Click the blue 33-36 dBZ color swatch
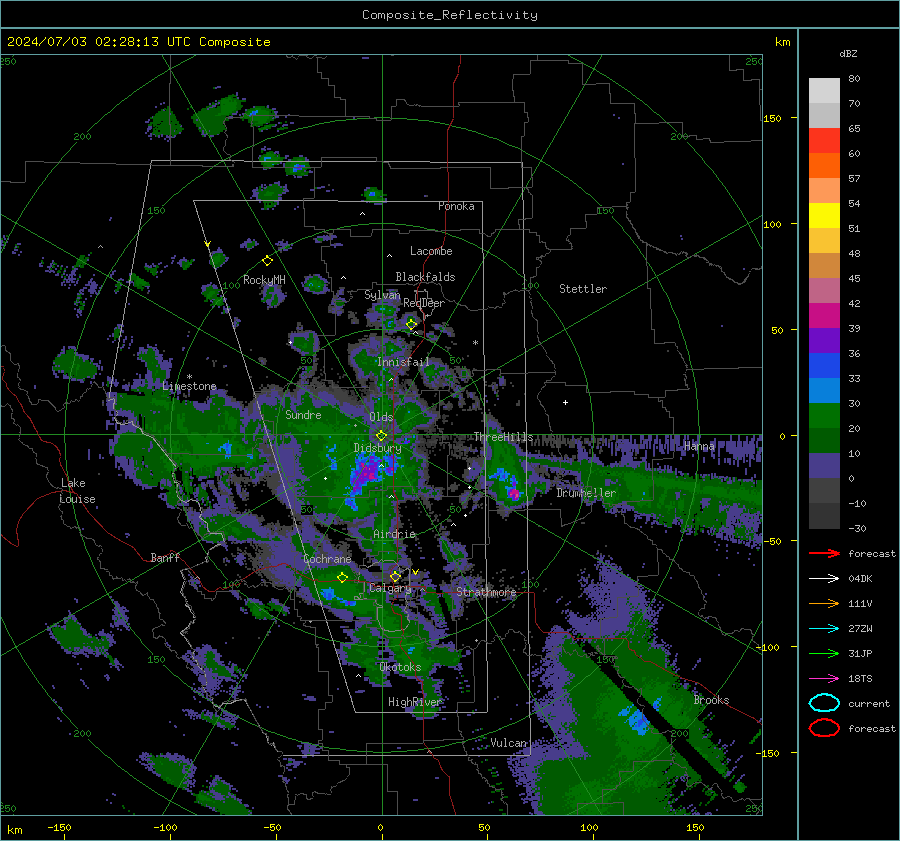900x841 pixels. click(824, 366)
